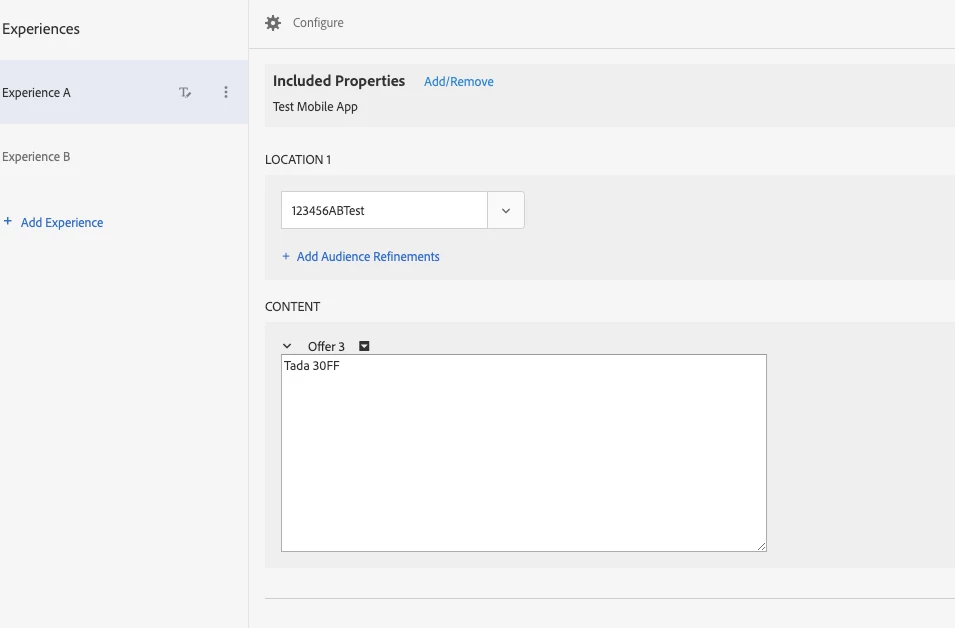Click the plus icon beside Add Experience

pyautogui.click(x=8, y=222)
